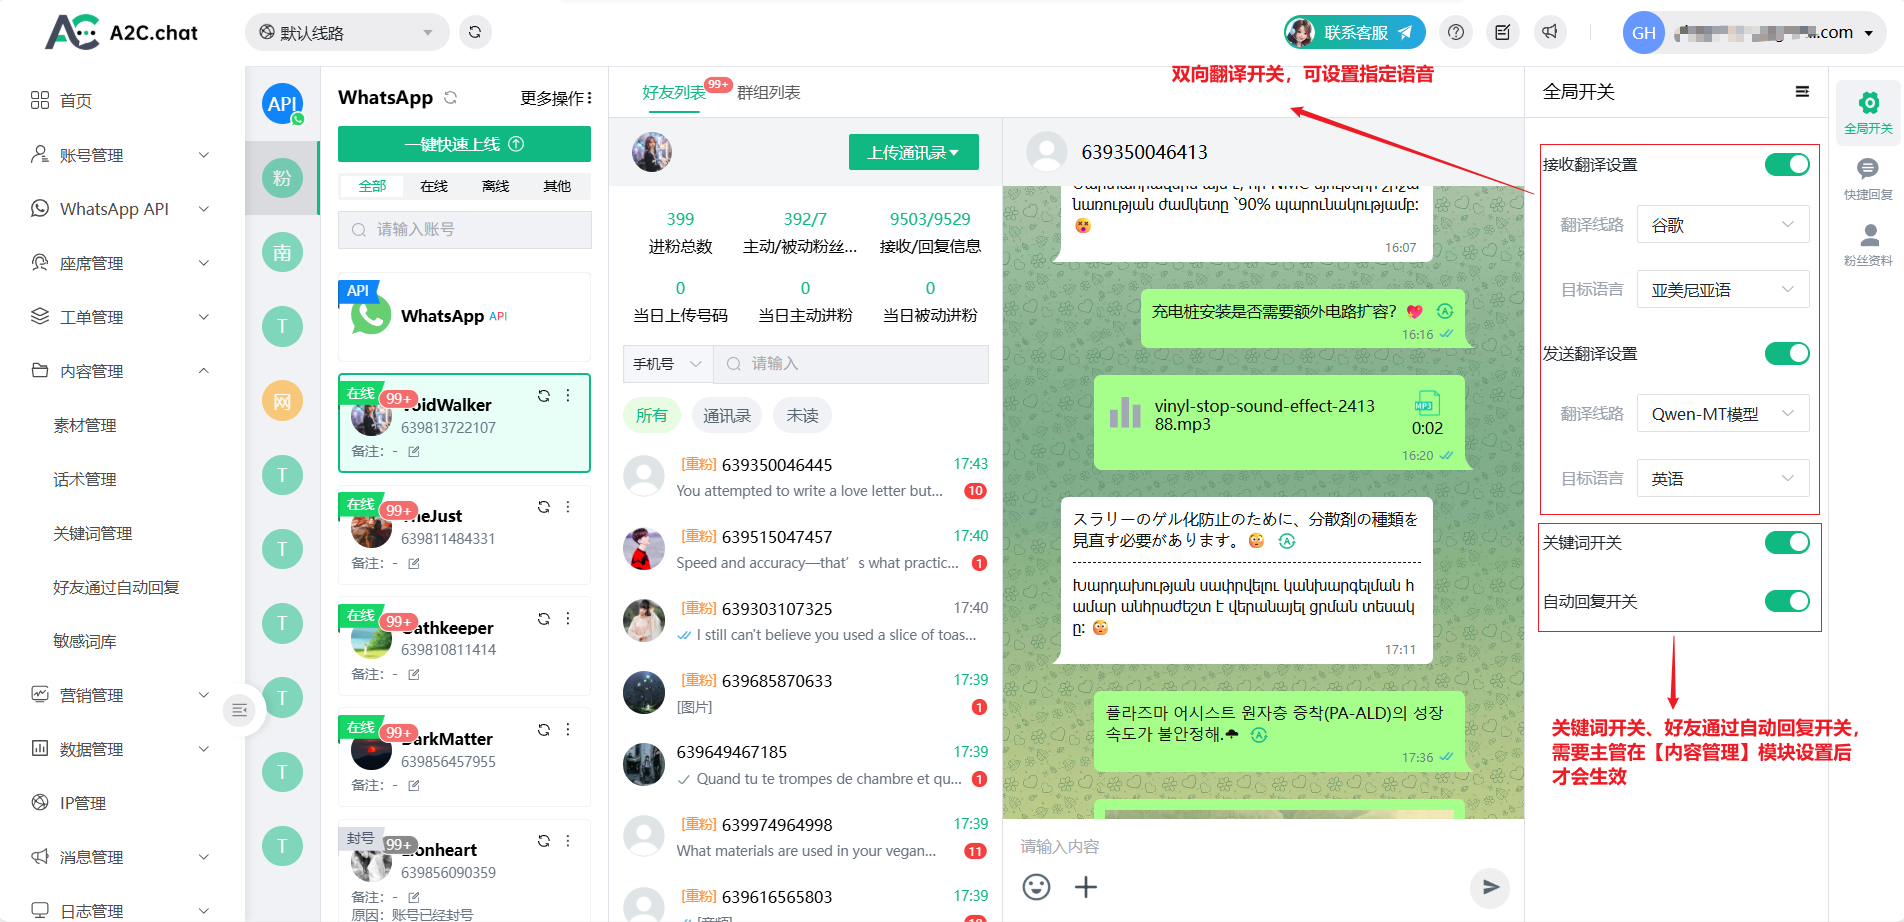The width and height of the screenshot is (1904, 922).
Task: Turn off the 发送翻译设置 switch
Action: (1786, 354)
